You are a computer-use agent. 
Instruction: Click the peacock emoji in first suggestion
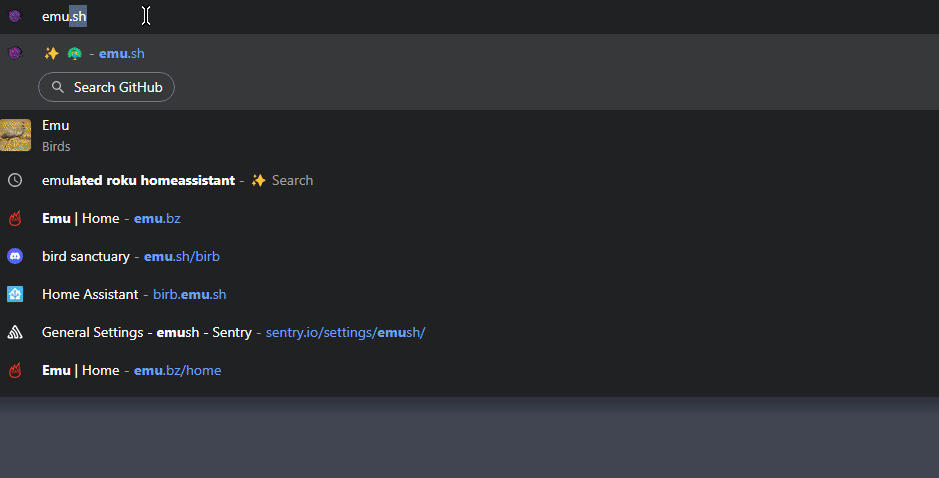pyautogui.click(x=74, y=53)
